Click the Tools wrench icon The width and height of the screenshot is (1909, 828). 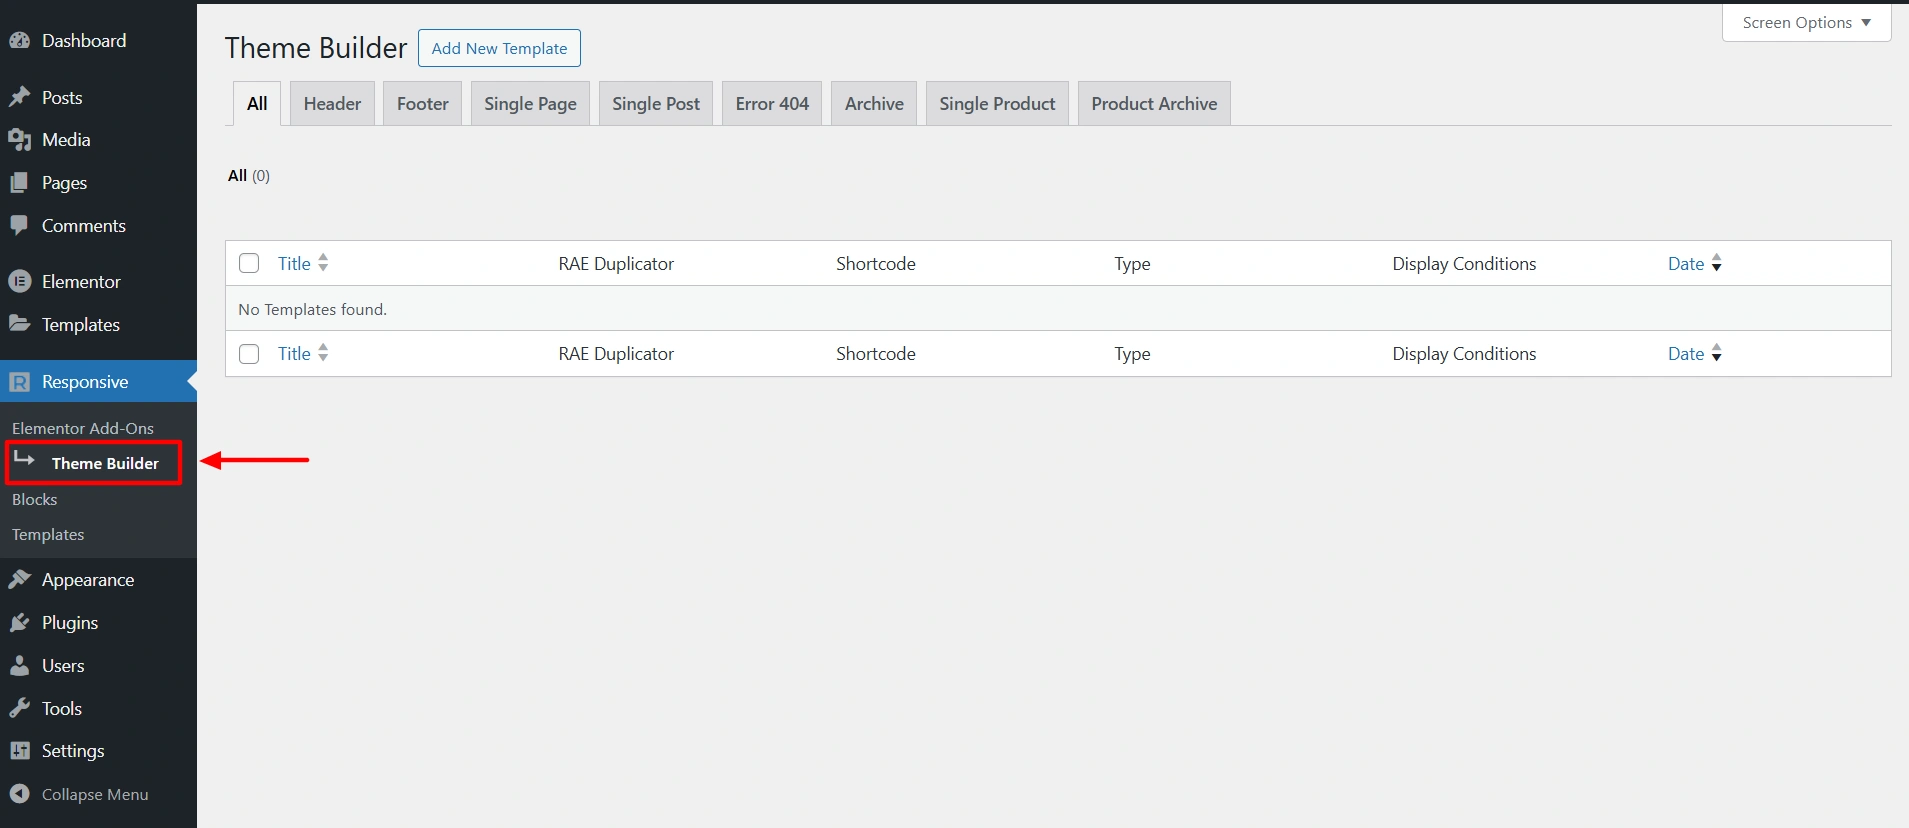[x=19, y=709]
